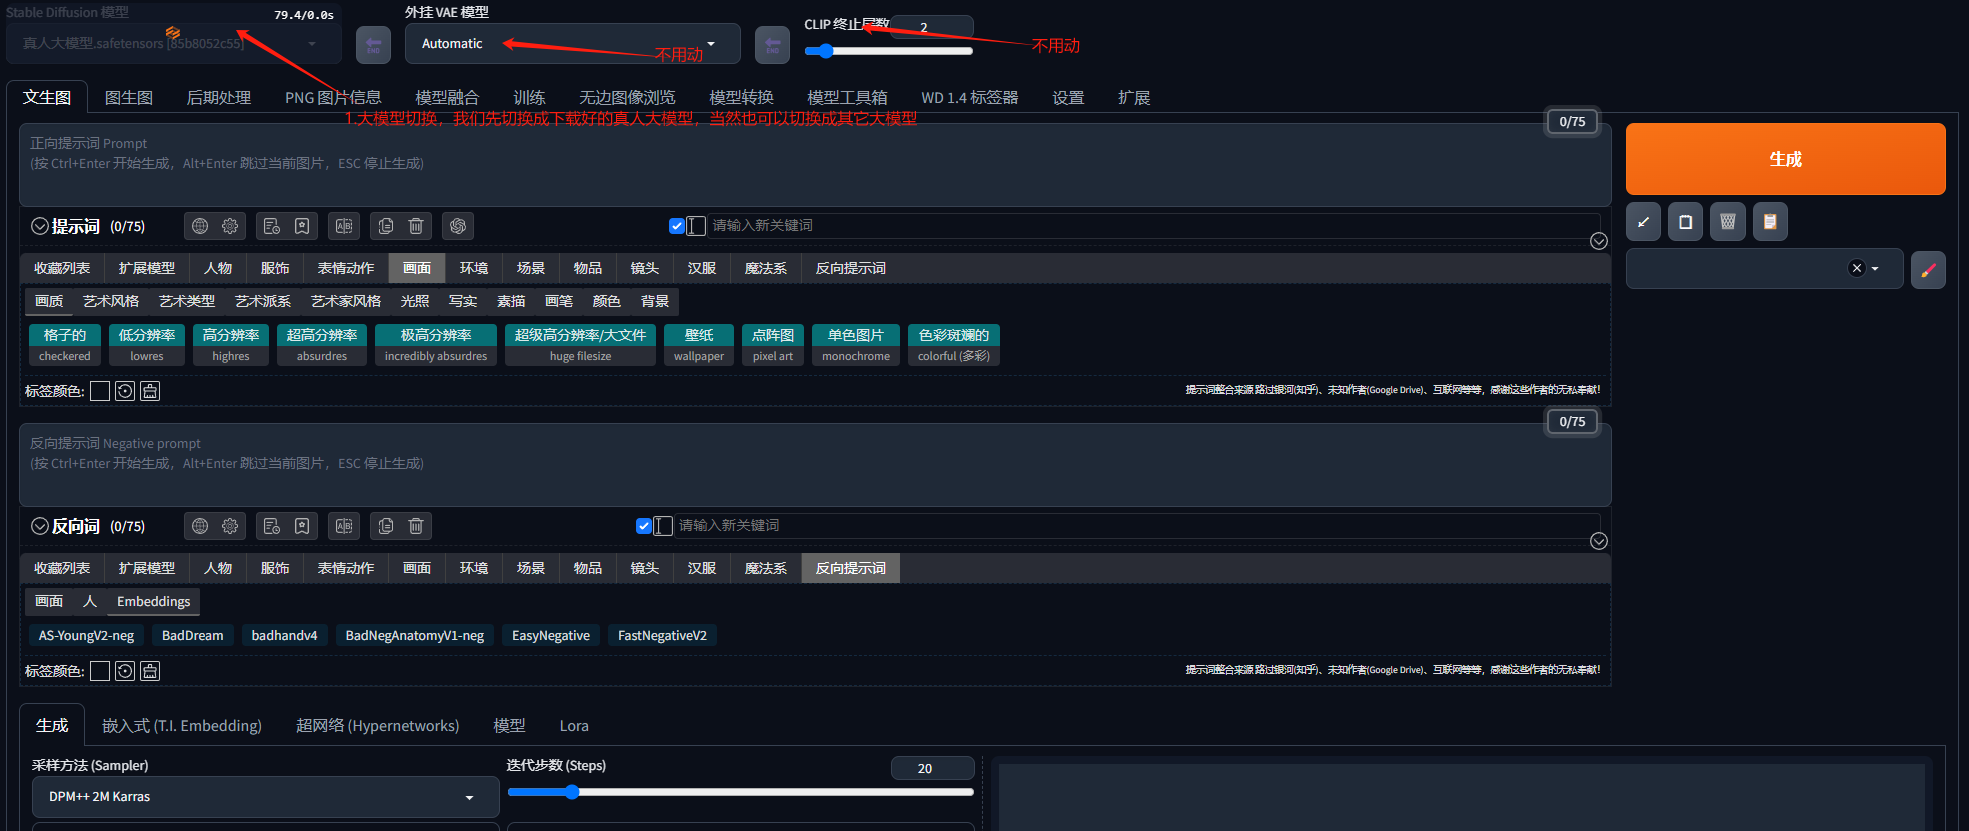Select 人物 category in 提示词 tag tabs

[218, 268]
